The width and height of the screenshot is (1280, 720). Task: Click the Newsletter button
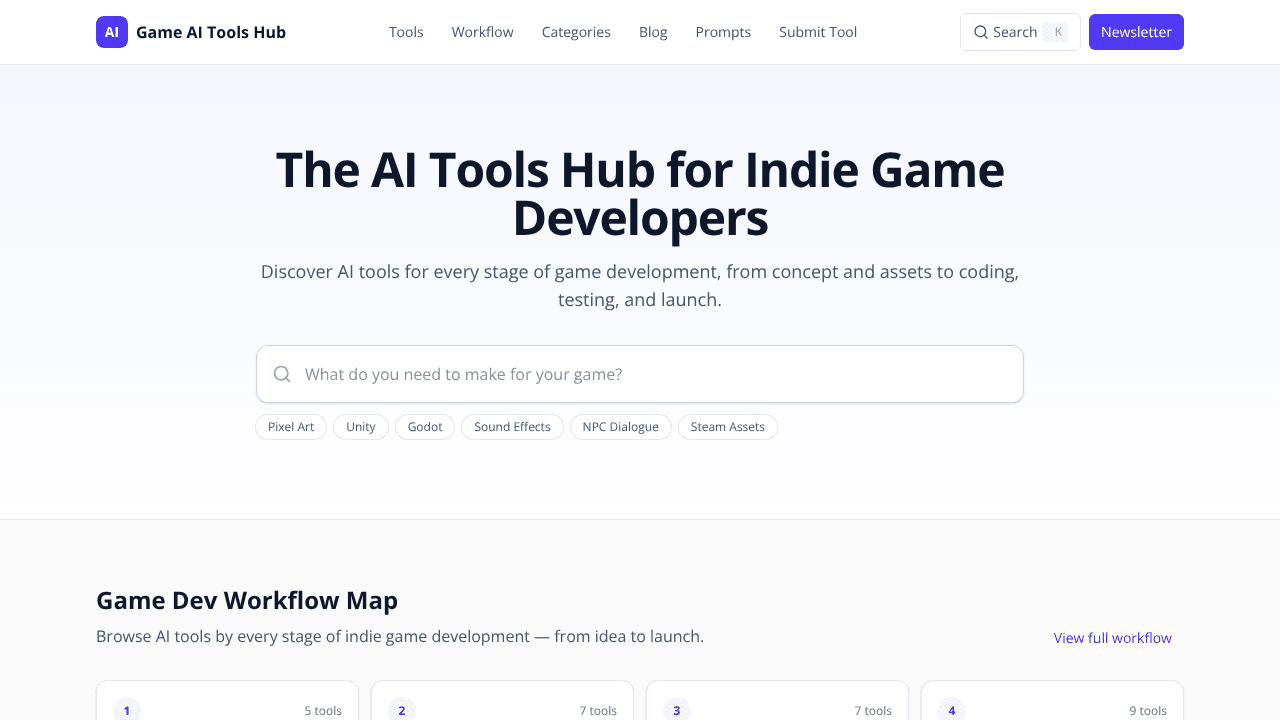(1136, 32)
